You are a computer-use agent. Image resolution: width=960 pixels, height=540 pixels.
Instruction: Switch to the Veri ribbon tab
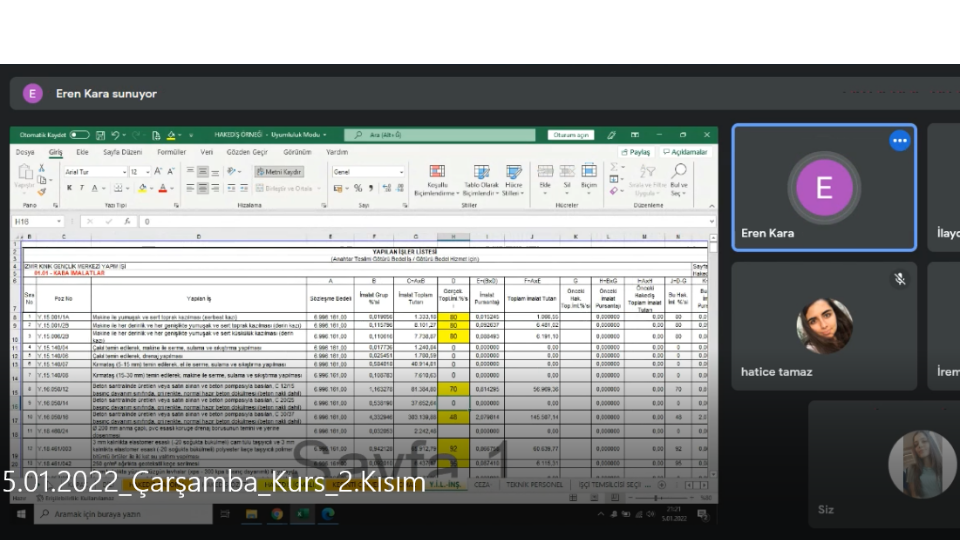click(207, 152)
